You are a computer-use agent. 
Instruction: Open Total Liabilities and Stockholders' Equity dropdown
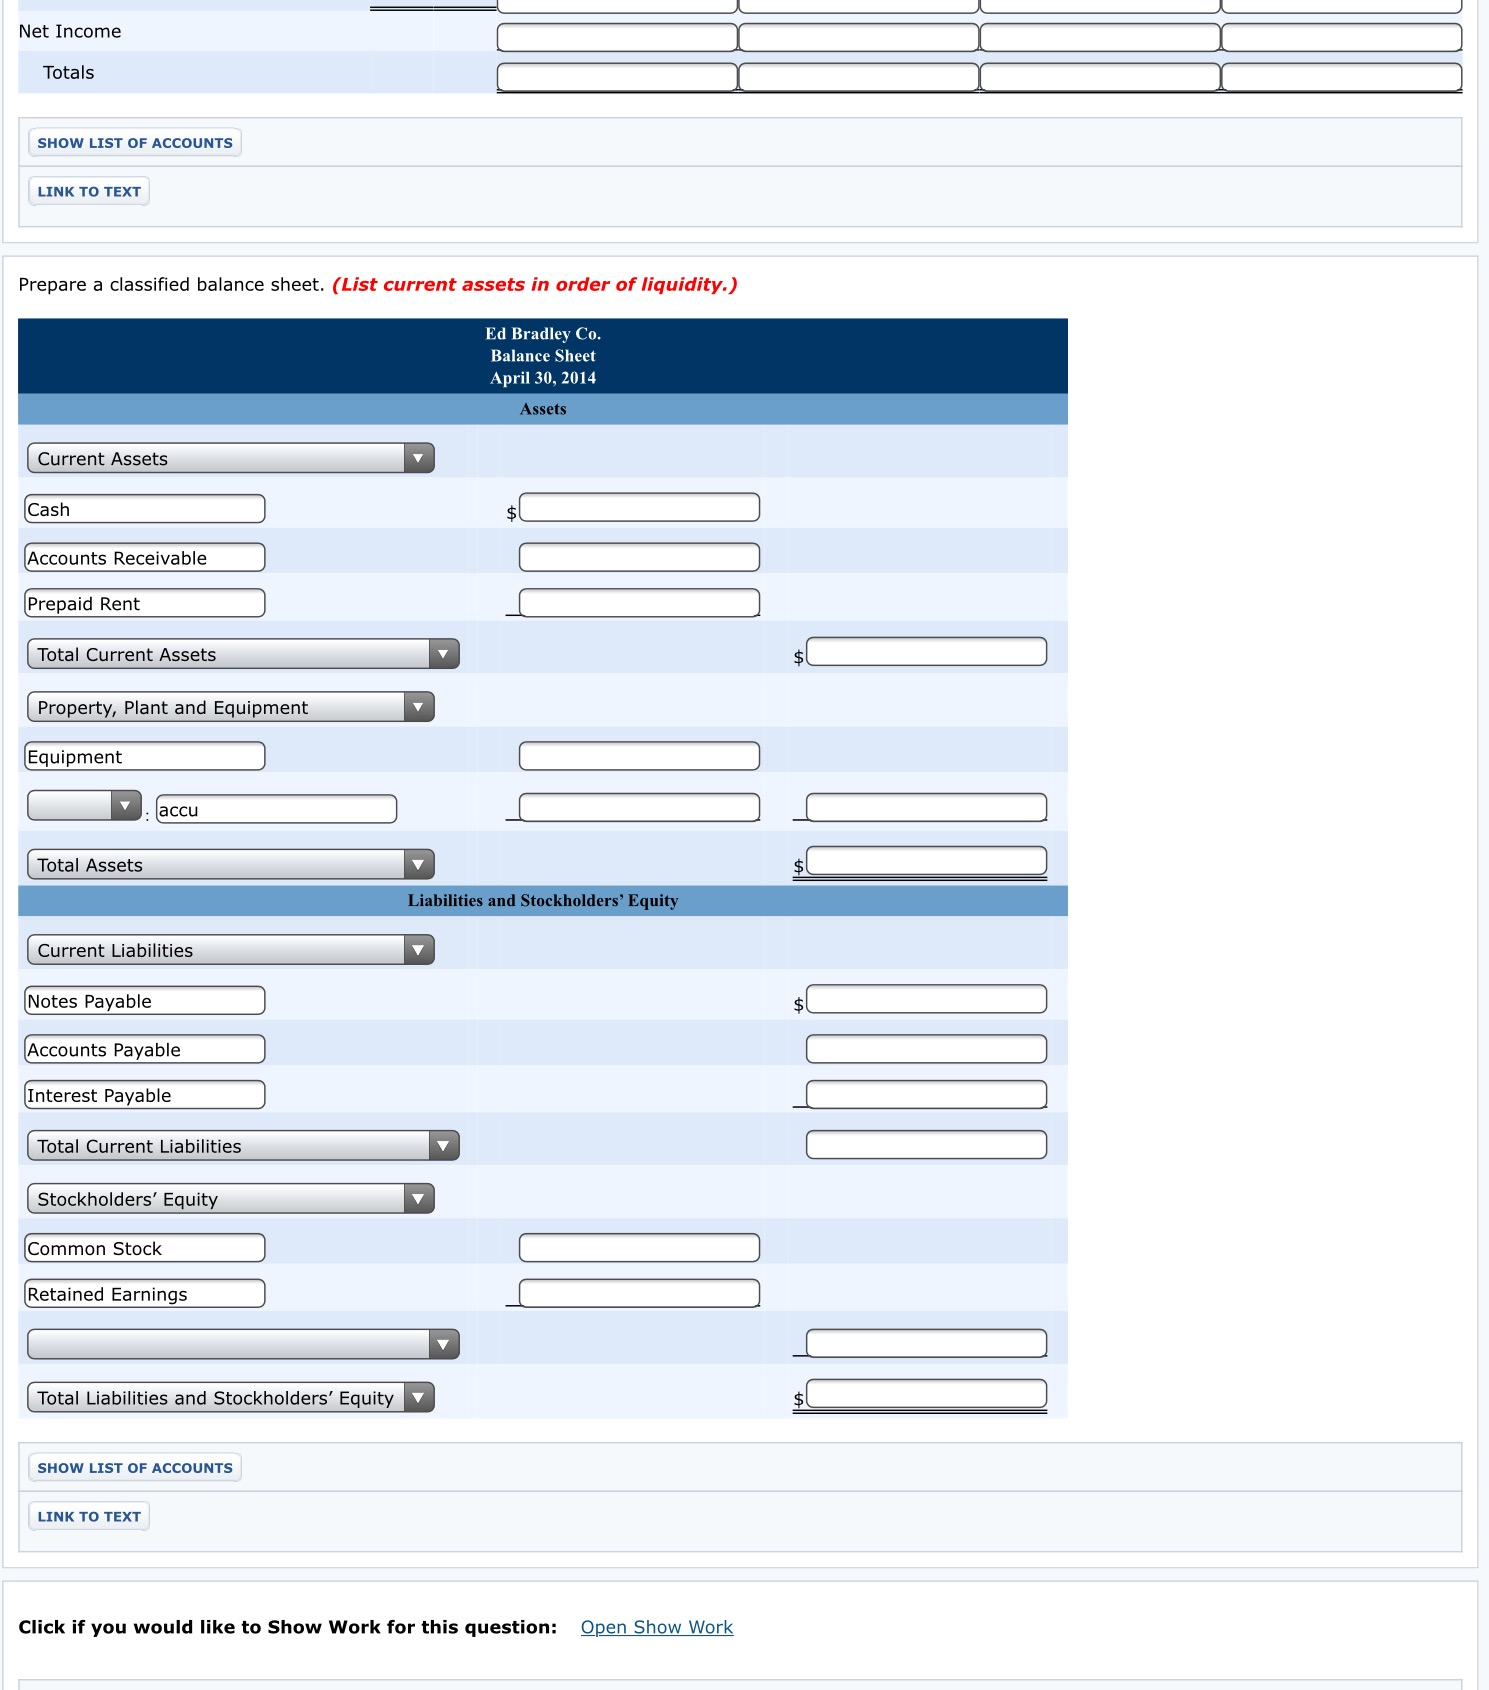pyautogui.click(x=231, y=1397)
